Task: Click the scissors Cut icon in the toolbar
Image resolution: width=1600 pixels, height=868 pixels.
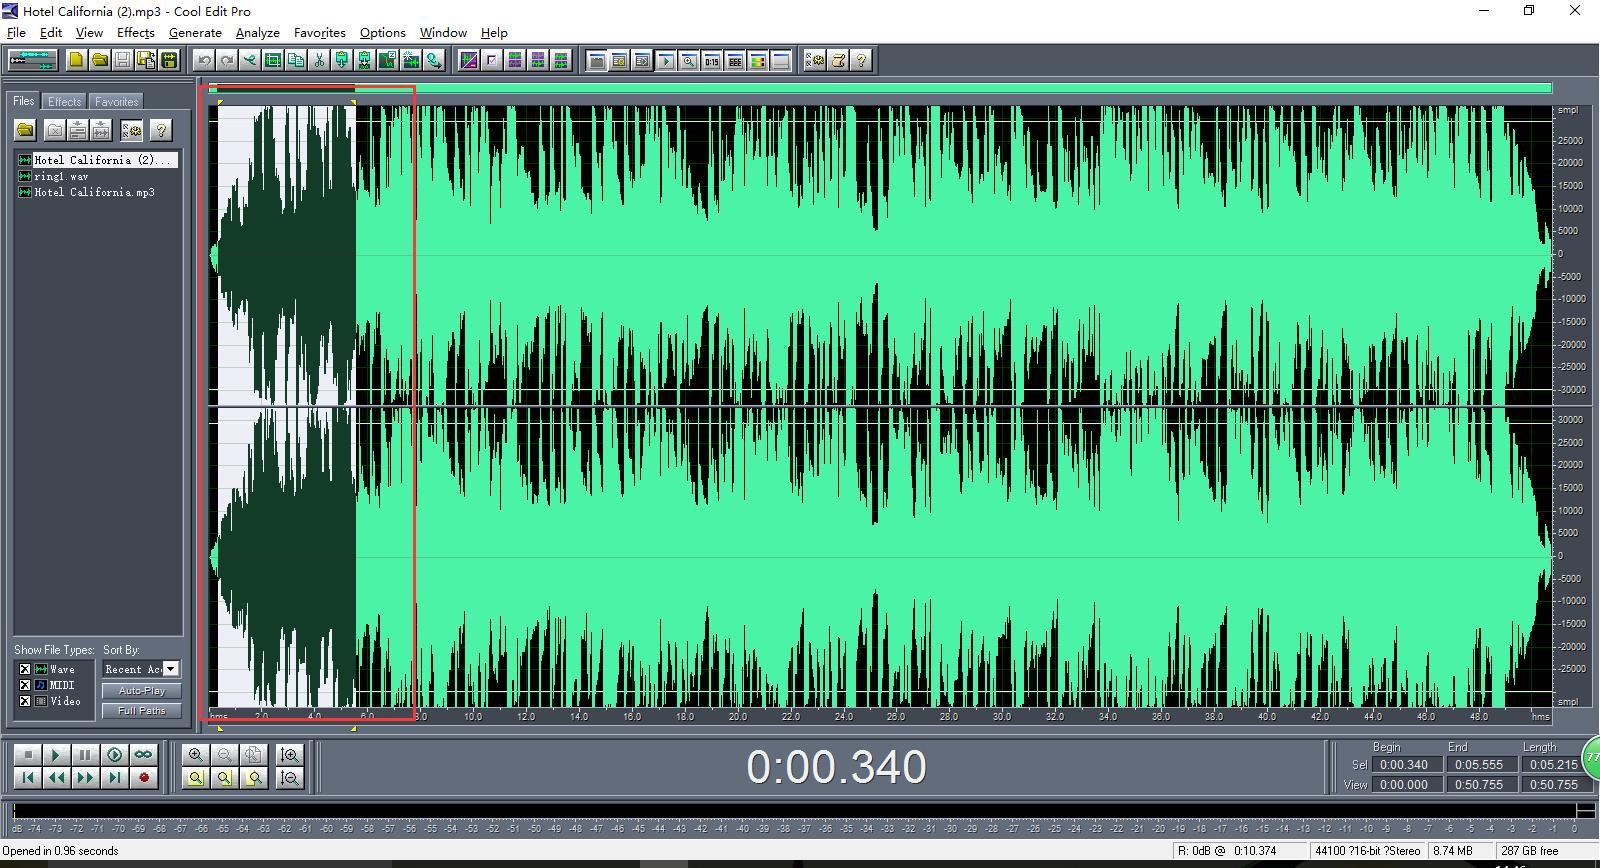Action: [319, 60]
